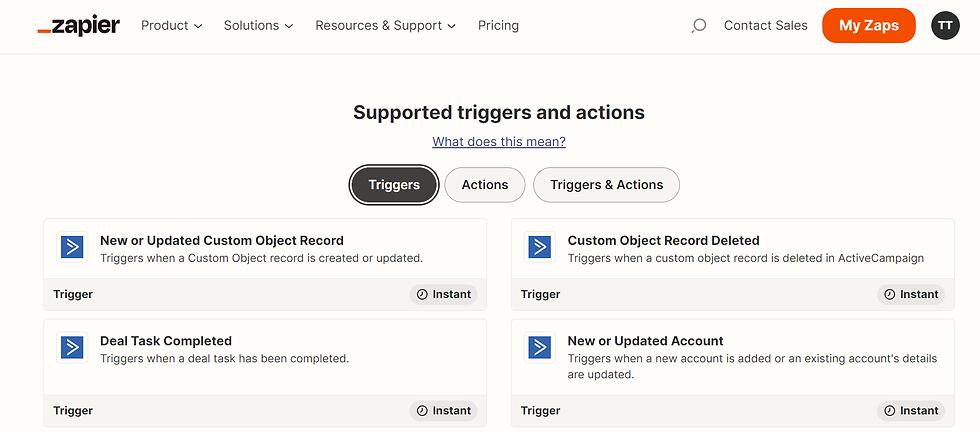Open the search magnifier icon
The width and height of the screenshot is (980, 433).
[x=699, y=26]
